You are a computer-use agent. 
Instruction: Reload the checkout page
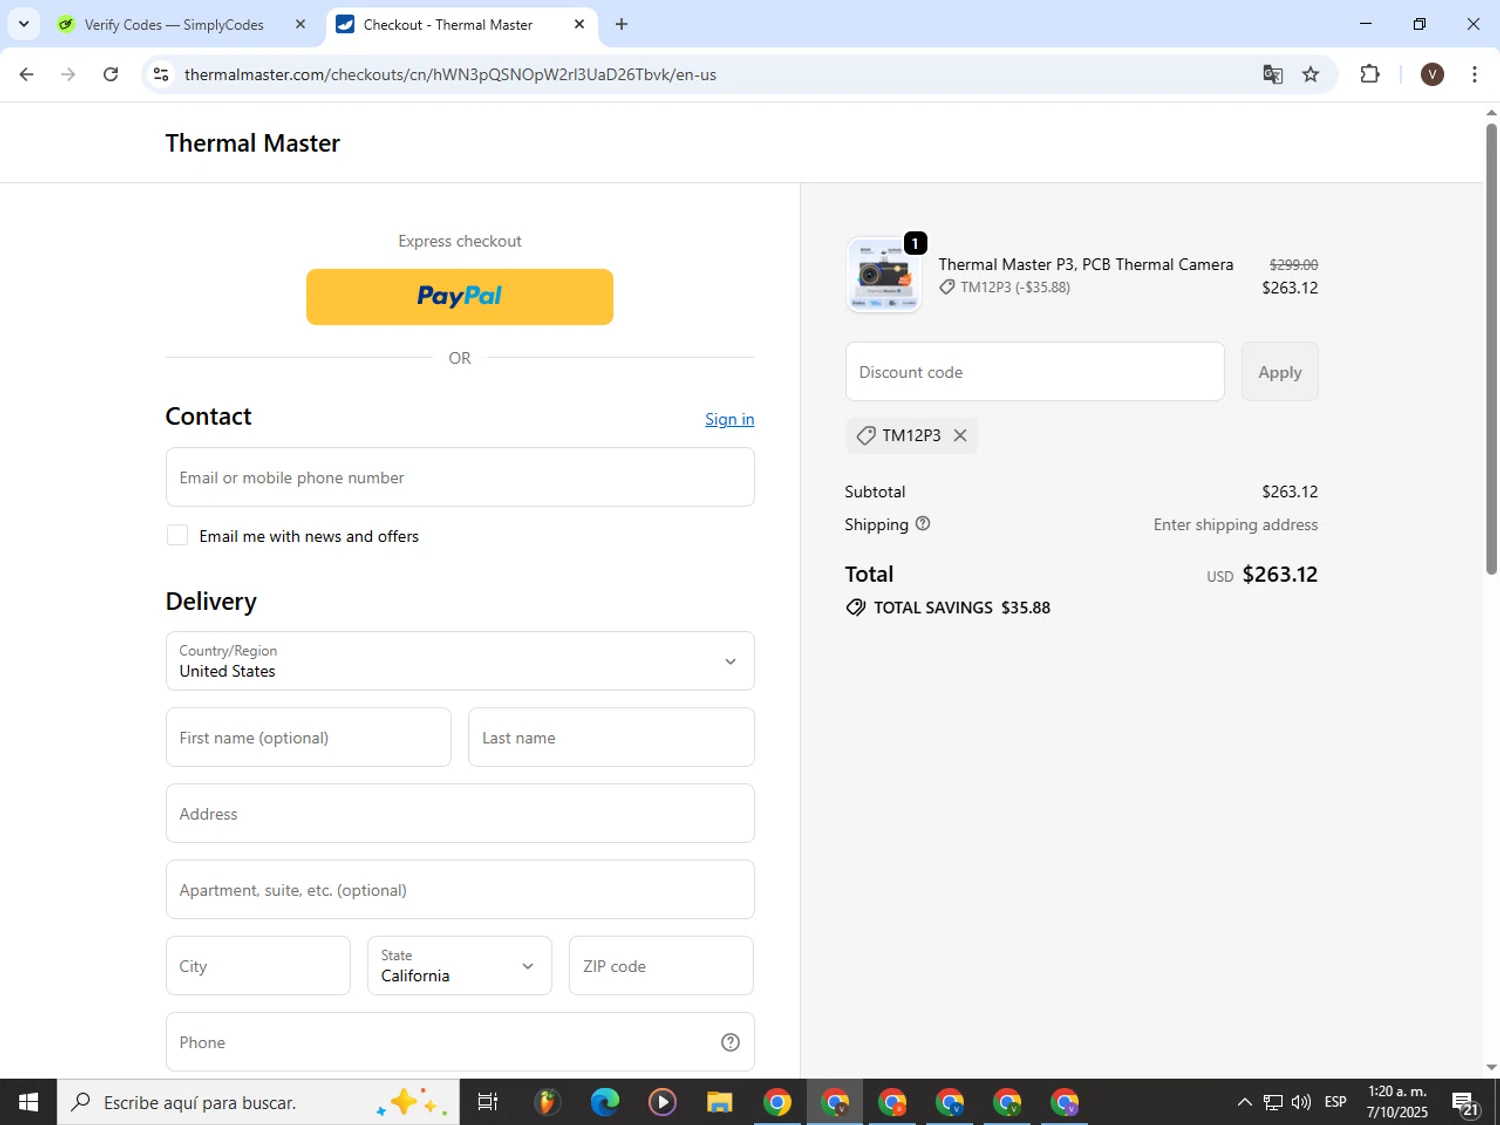[111, 74]
